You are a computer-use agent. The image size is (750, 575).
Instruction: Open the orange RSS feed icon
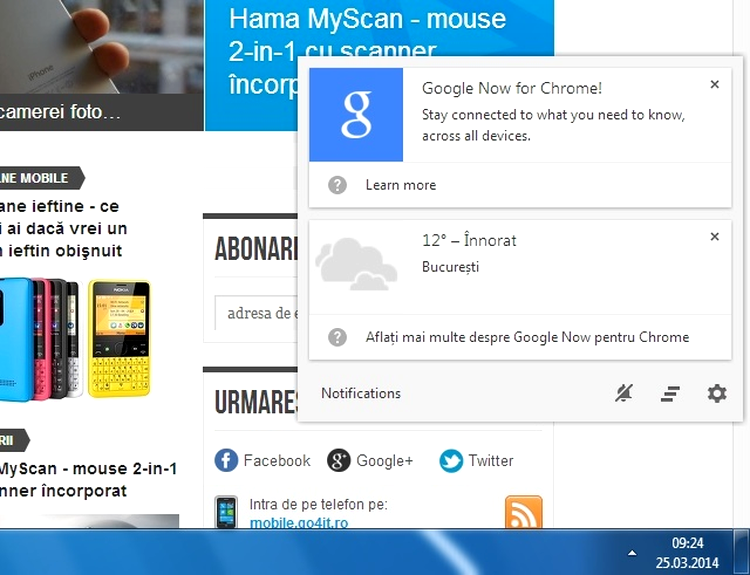point(524,512)
